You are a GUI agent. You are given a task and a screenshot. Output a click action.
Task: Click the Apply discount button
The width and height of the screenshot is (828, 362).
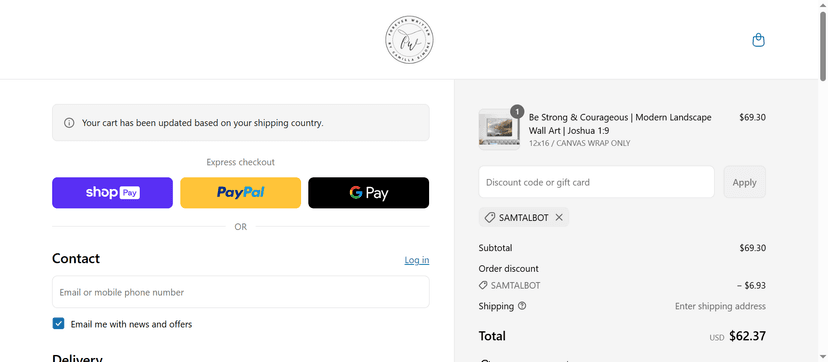tap(745, 182)
